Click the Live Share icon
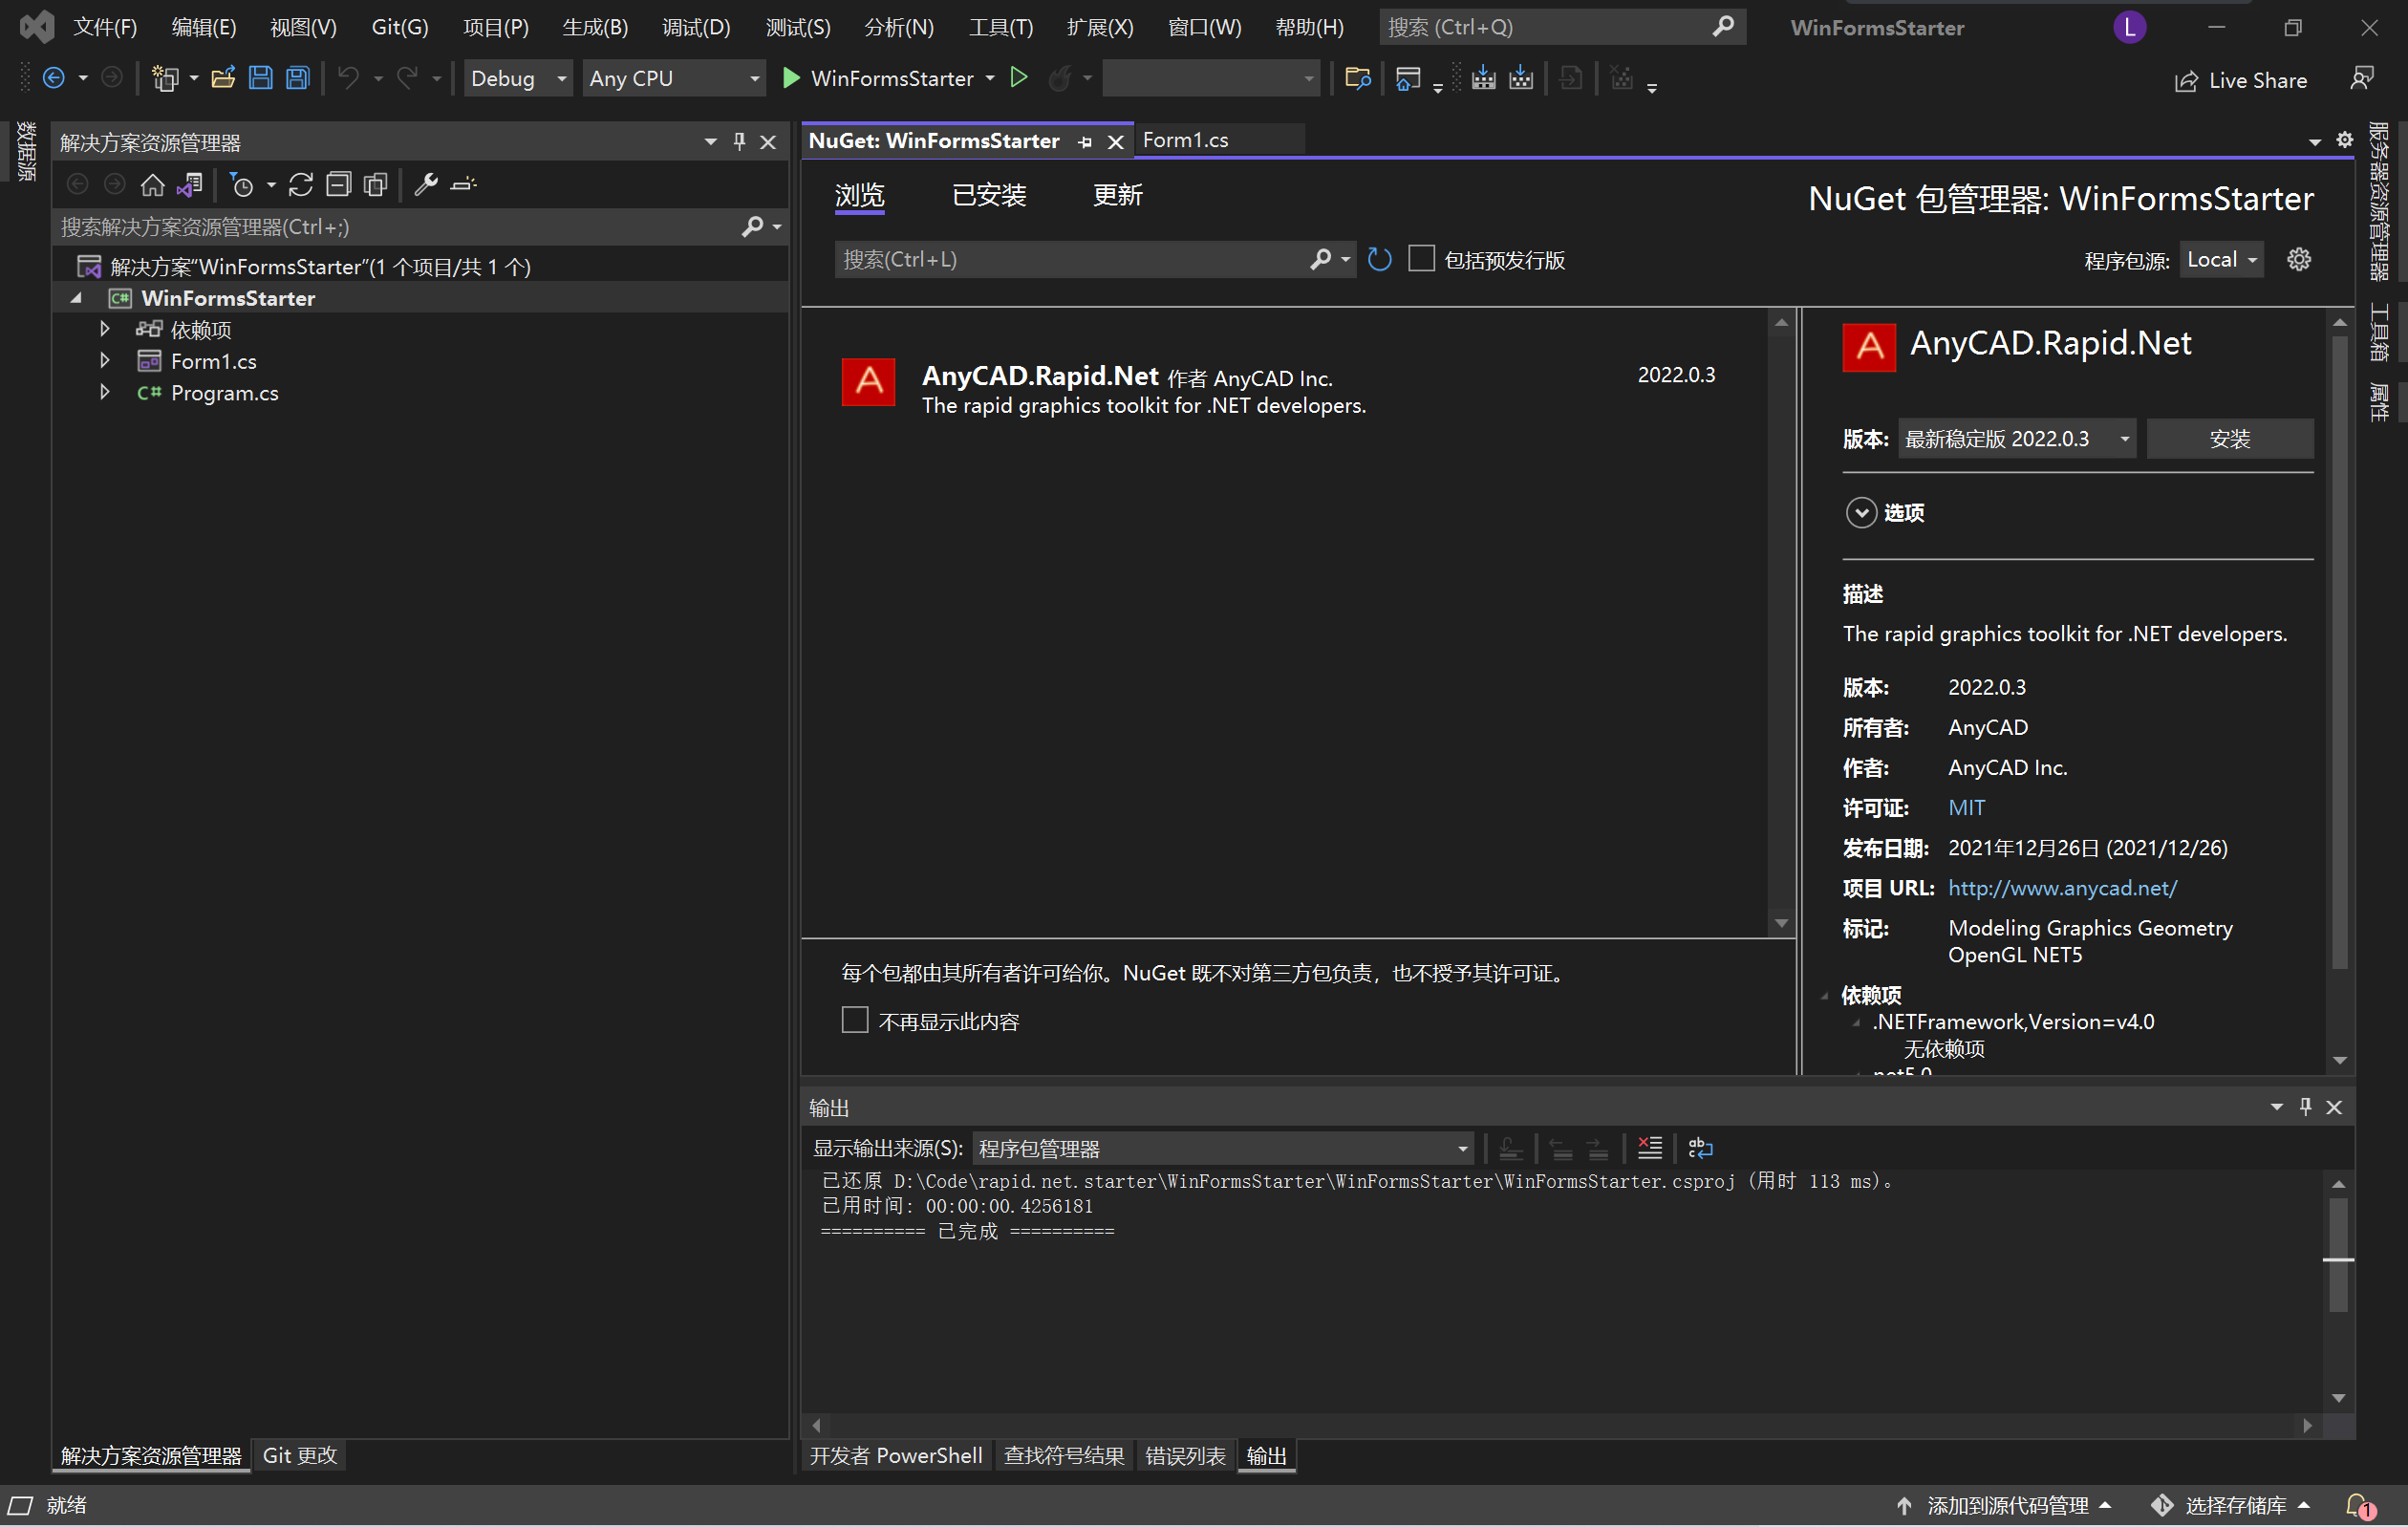Screen dimensions: 2408x1527 coord(2187,81)
